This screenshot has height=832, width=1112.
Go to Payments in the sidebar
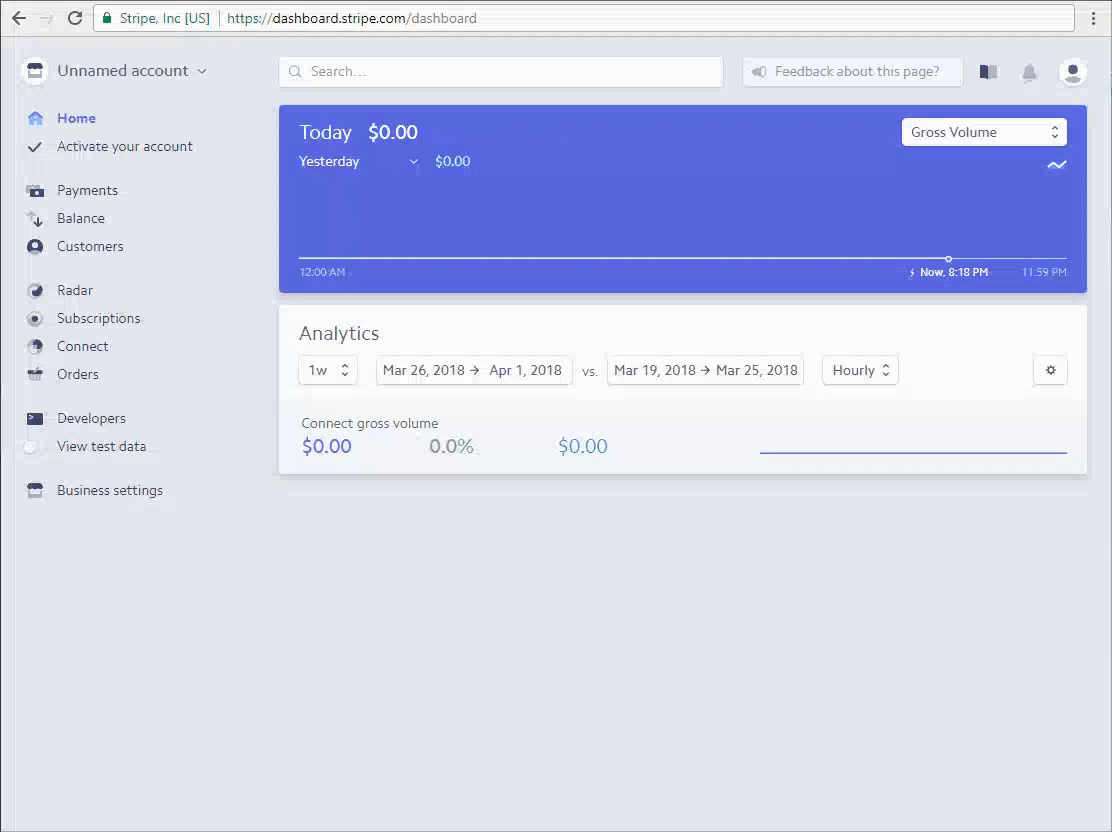click(87, 191)
